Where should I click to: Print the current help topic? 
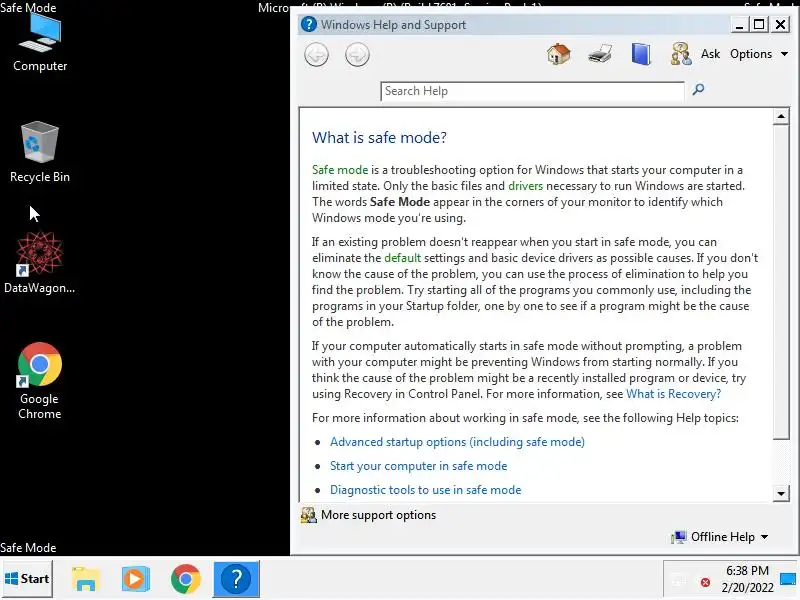point(599,54)
